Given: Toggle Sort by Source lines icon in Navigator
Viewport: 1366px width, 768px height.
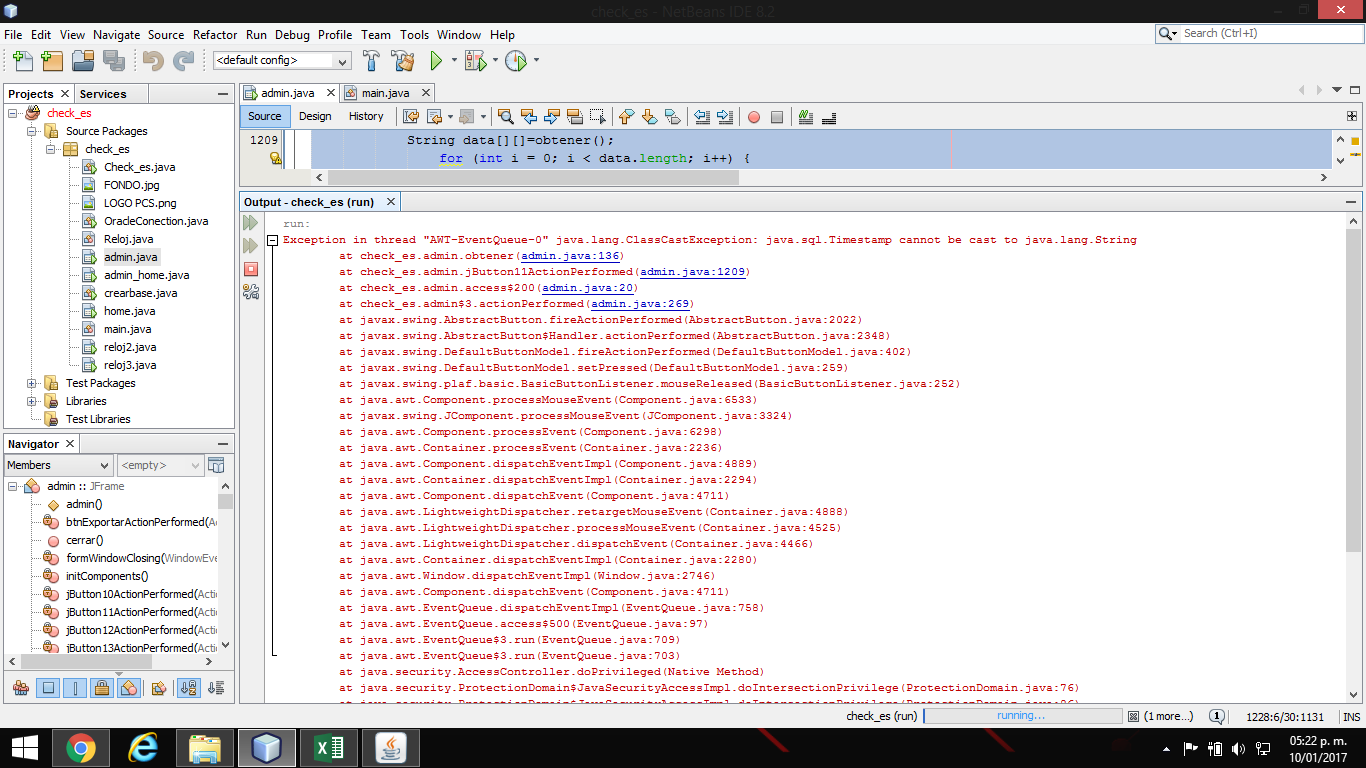Looking at the screenshot, I should pyautogui.click(x=216, y=688).
